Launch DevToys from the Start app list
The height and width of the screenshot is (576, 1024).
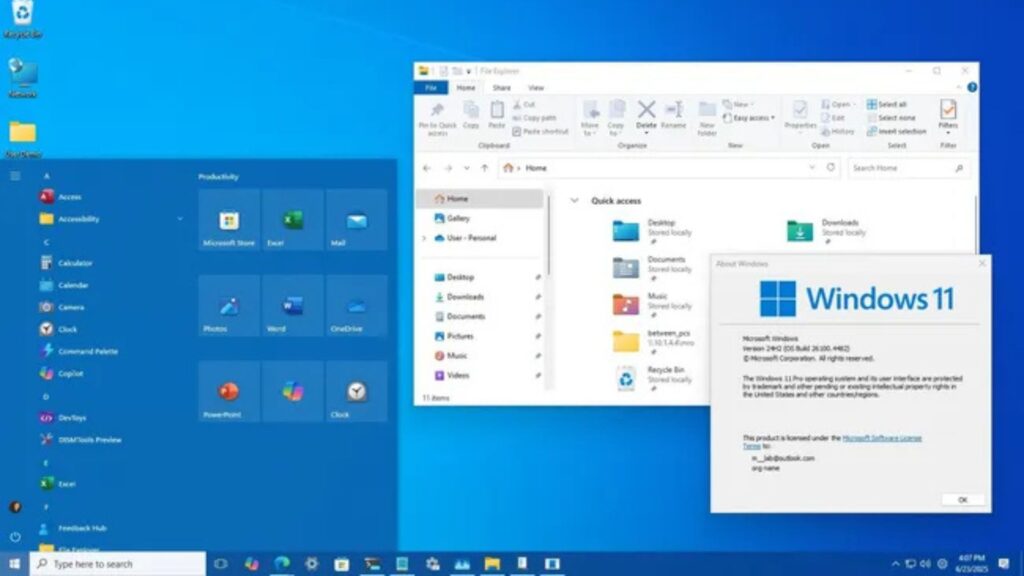tap(72, 418)
